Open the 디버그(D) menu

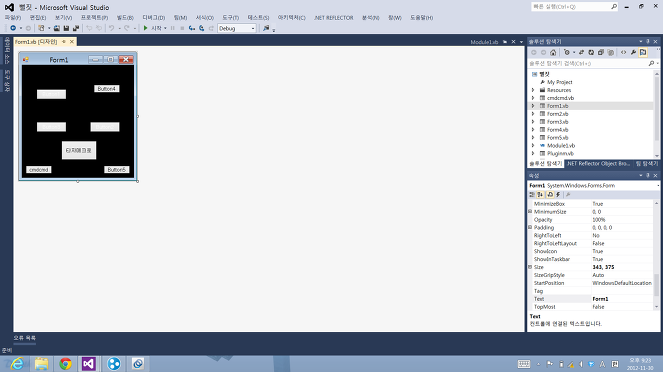point(153,18)
